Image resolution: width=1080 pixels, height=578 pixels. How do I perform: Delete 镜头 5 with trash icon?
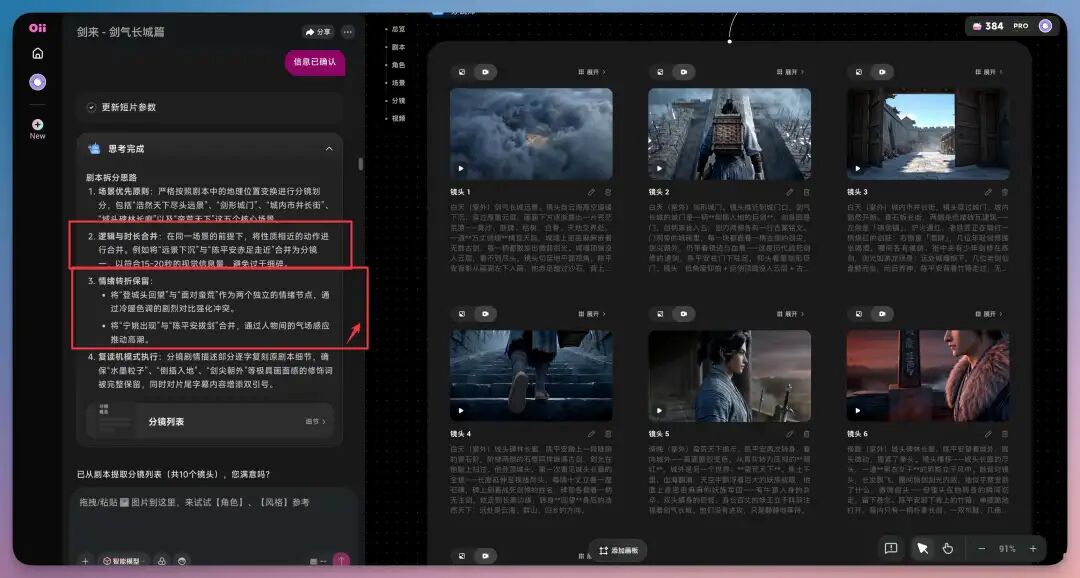806,434
